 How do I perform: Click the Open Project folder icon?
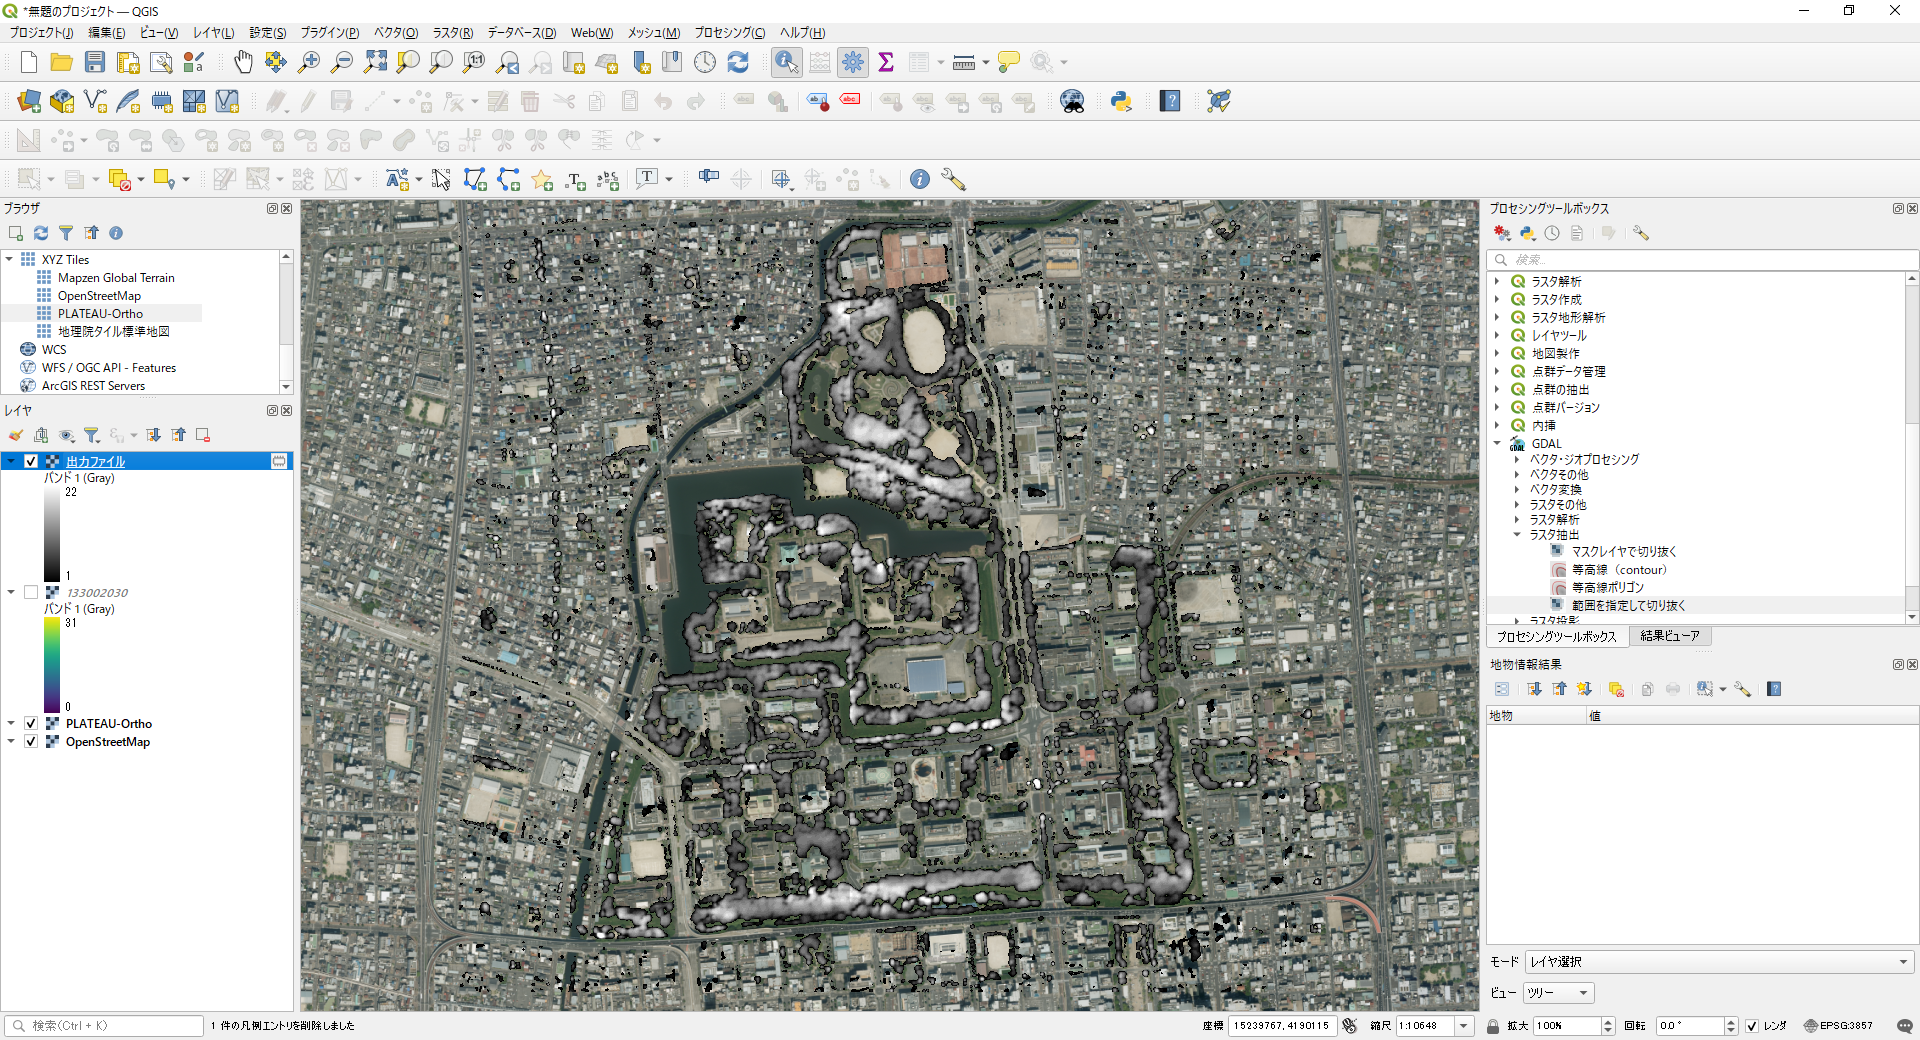(x=62, y=62)
